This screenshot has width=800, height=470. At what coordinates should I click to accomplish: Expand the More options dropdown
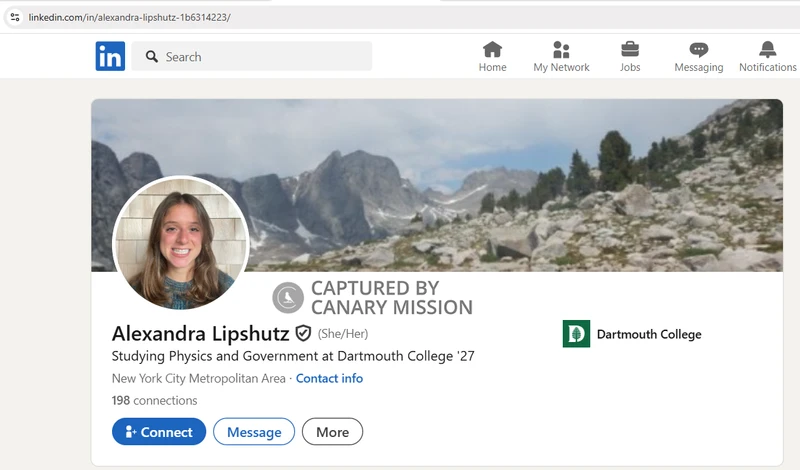(x=332, y=432)
